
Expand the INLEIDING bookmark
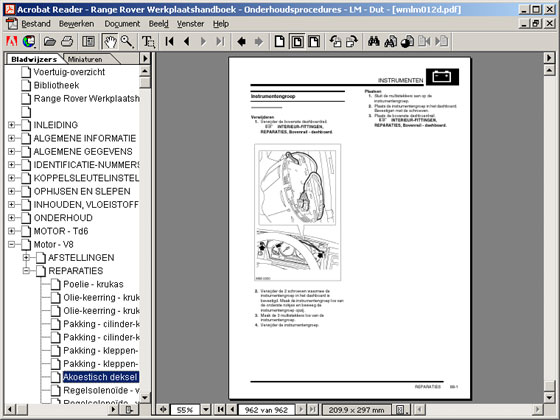point(11,125)
